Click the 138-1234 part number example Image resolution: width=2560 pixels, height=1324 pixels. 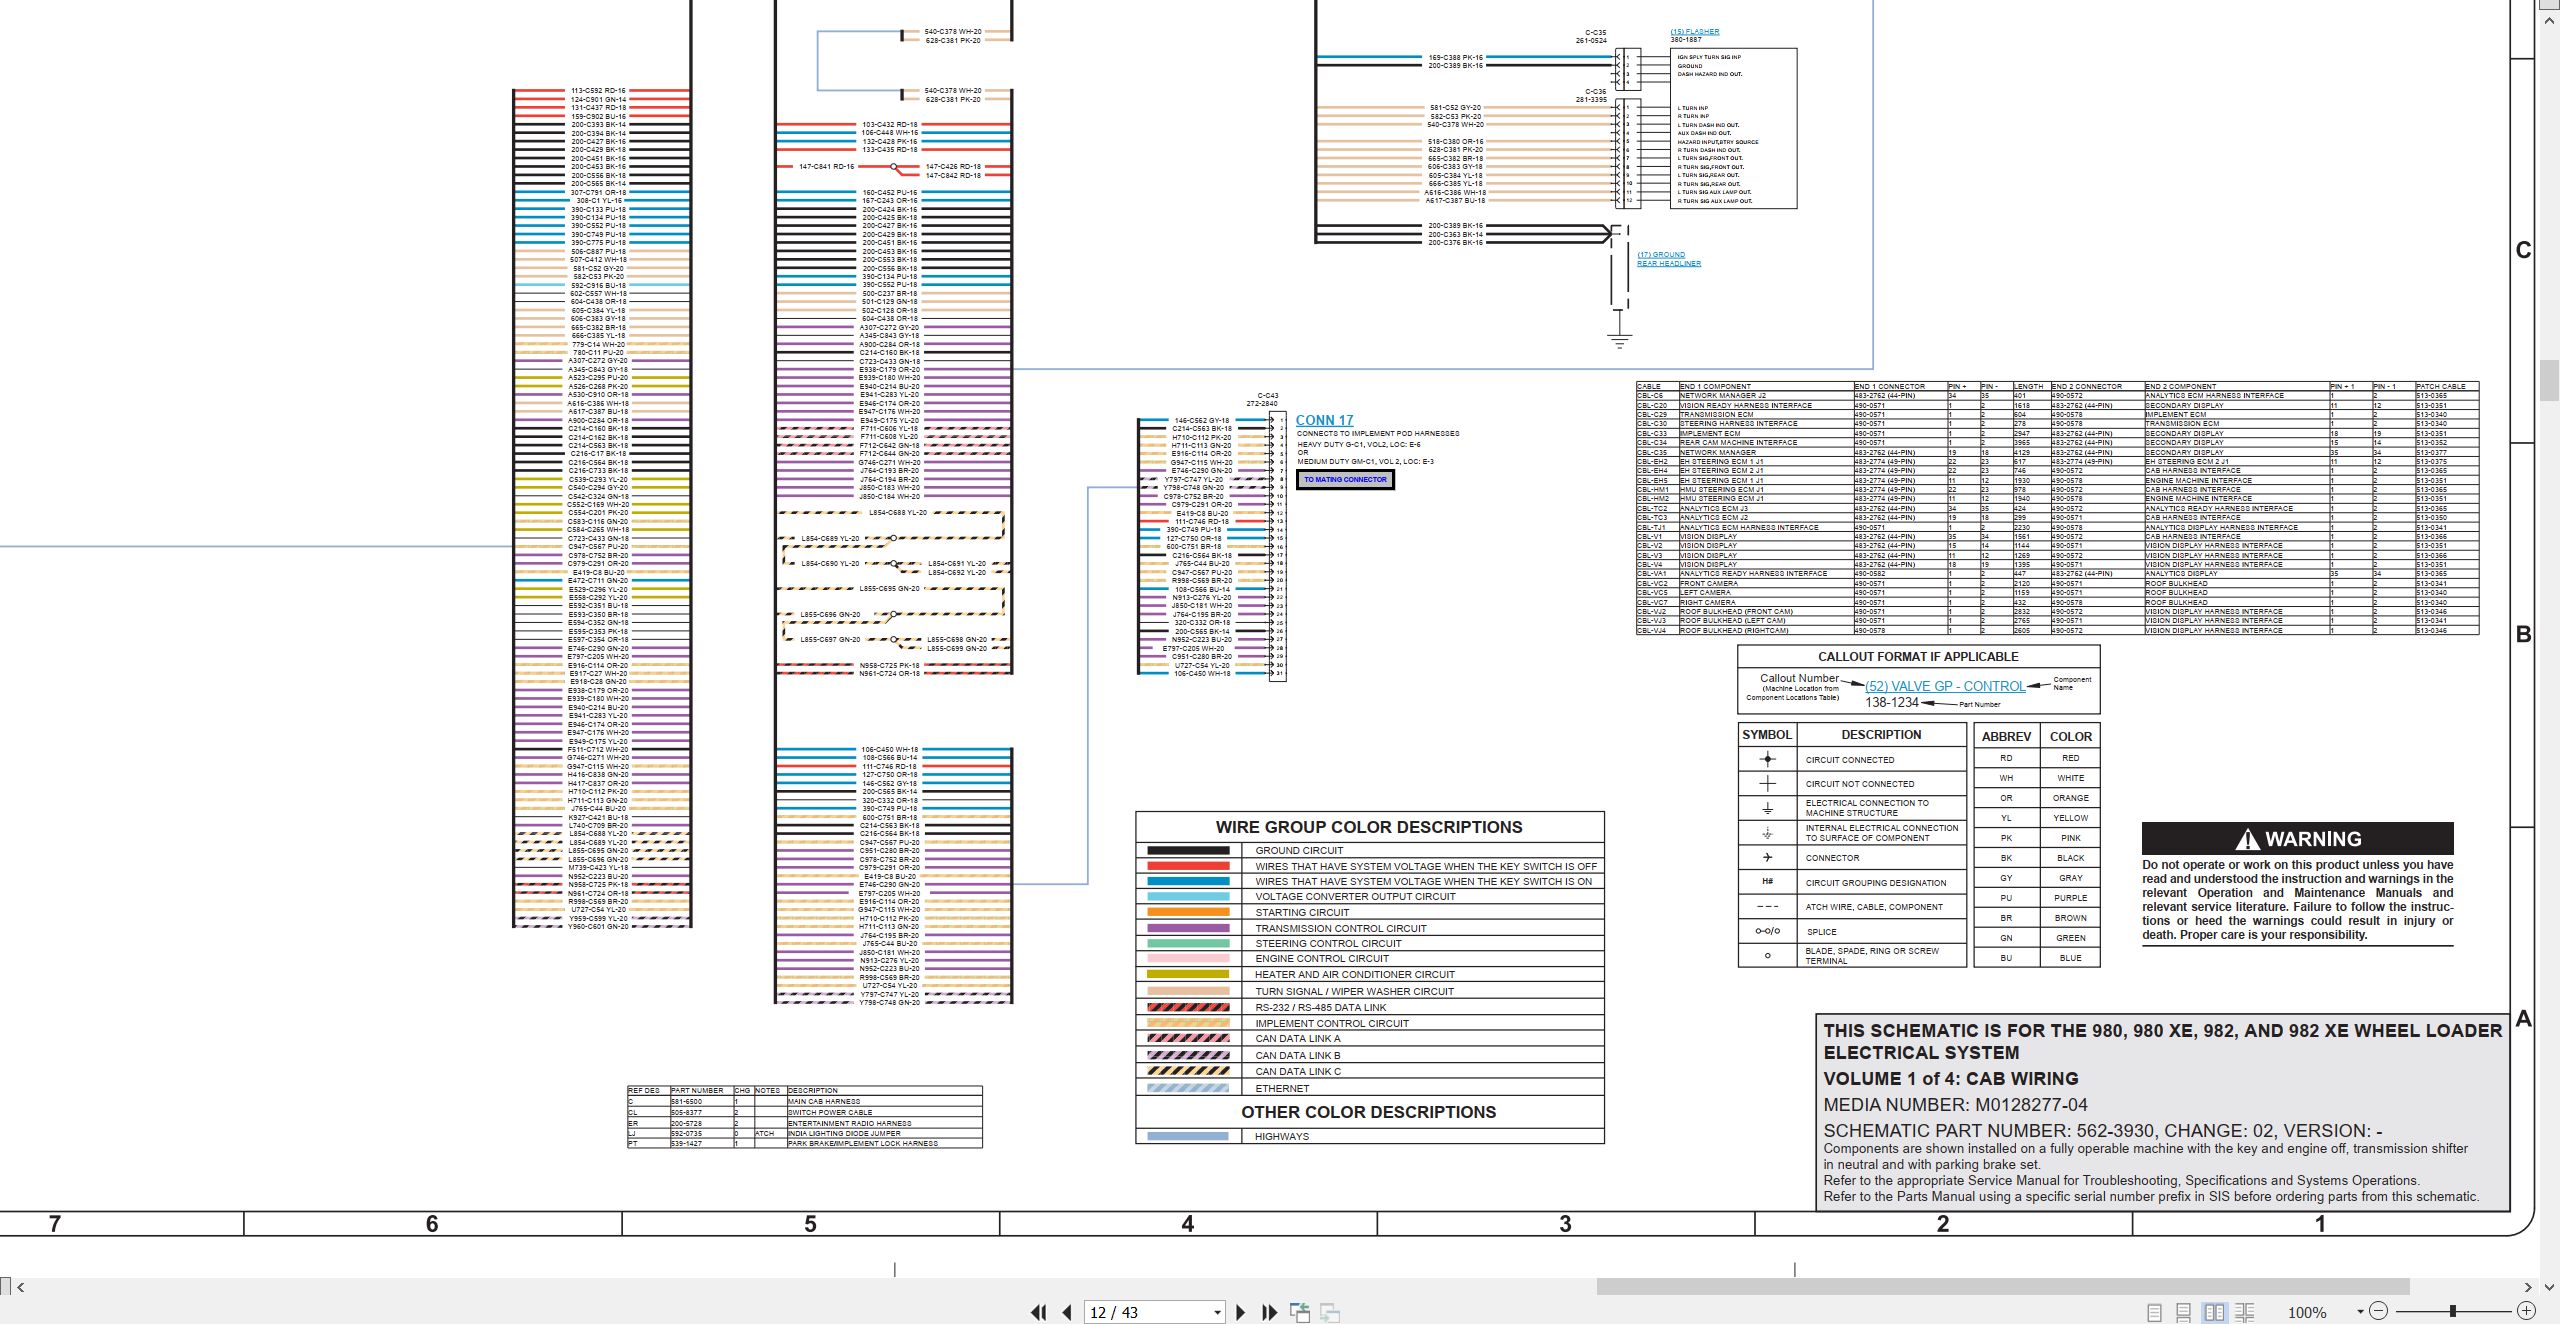pyautogui.click(x=1892, y=703)
